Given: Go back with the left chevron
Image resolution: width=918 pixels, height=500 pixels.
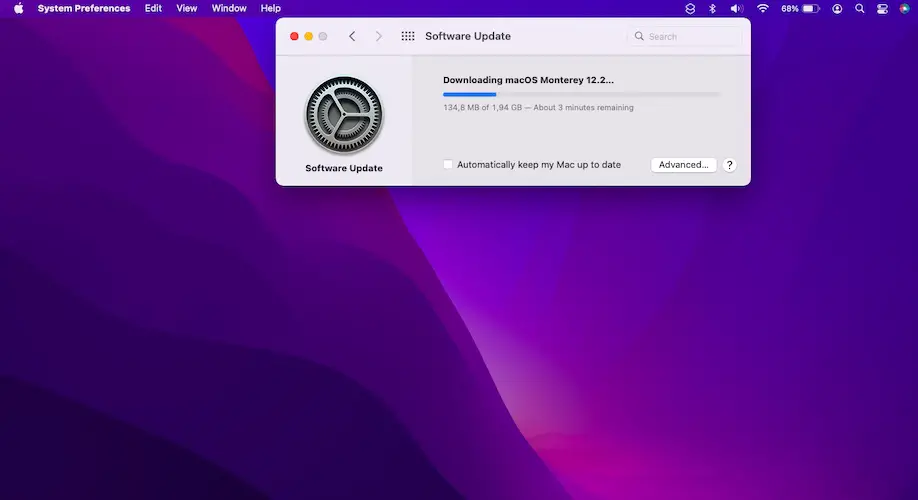Looking at the screenshot, I should pos(352,36).
